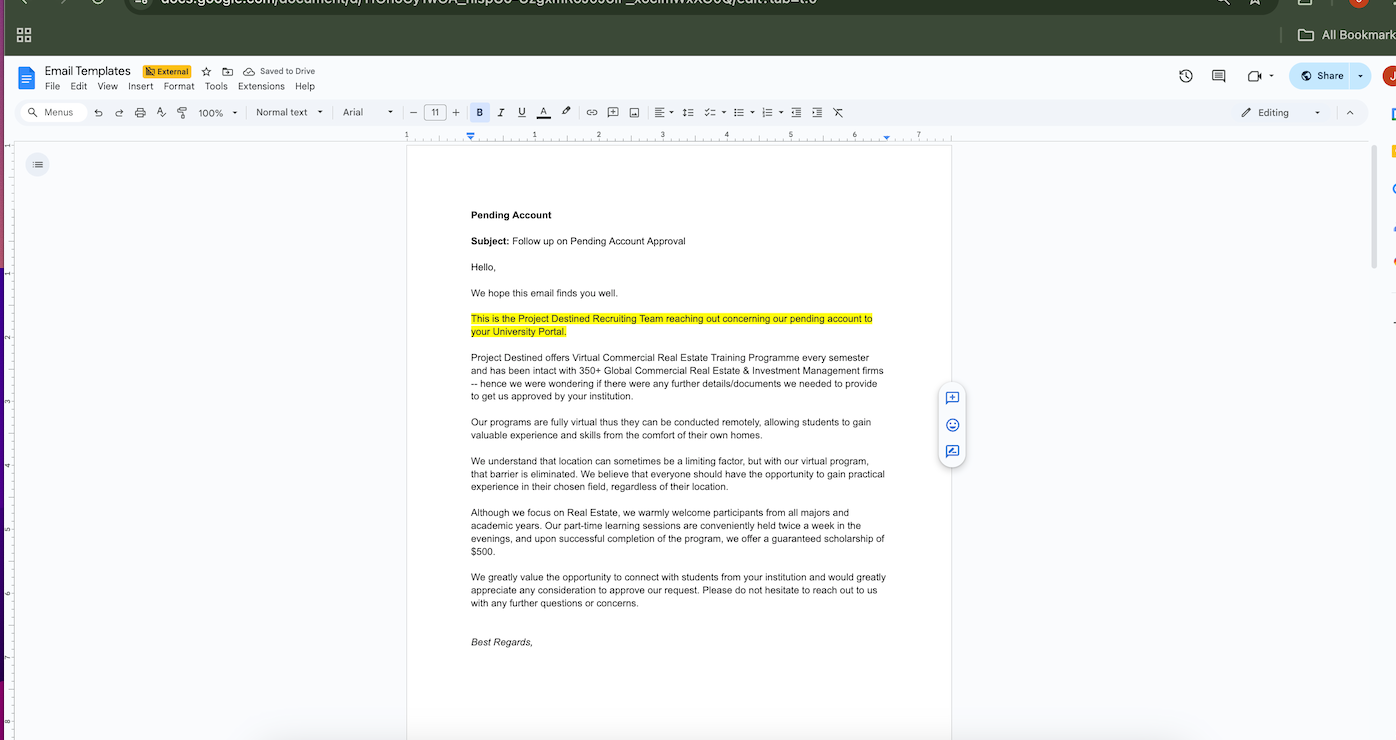This screenshot has height=740, width=1396.
Task: Open the Share options dropdown arrow
Action: (1360, 76)
